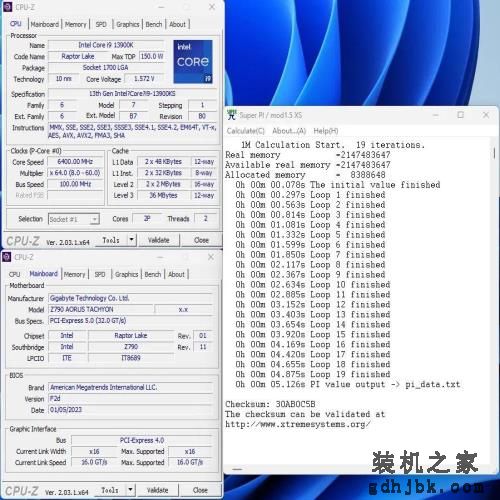Screen dimensions: 500x500
Task: Click the Threads count value 2
Action: 206,219
